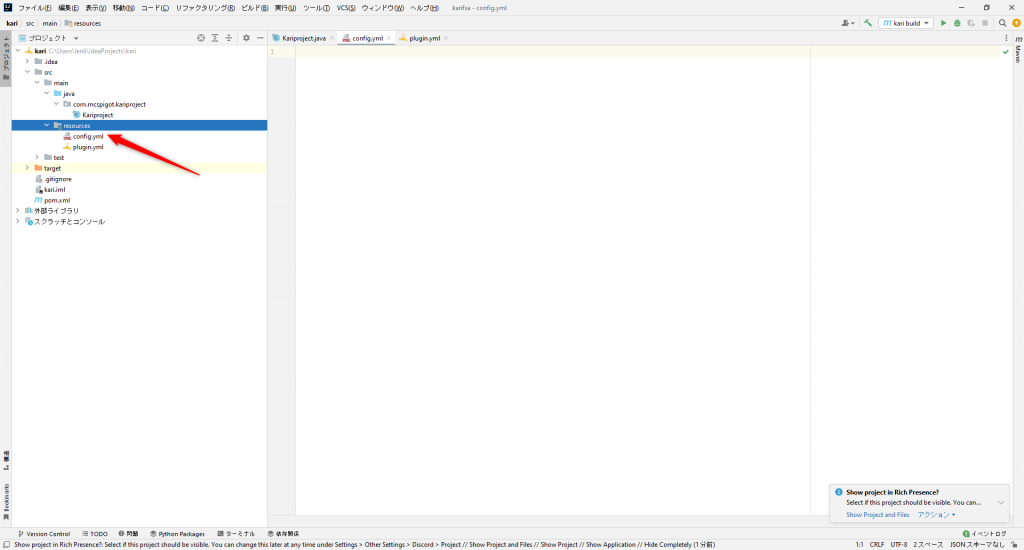Open the VCS menu
The width and height of the screenshot is (1024, 550).
pos(345,7)
